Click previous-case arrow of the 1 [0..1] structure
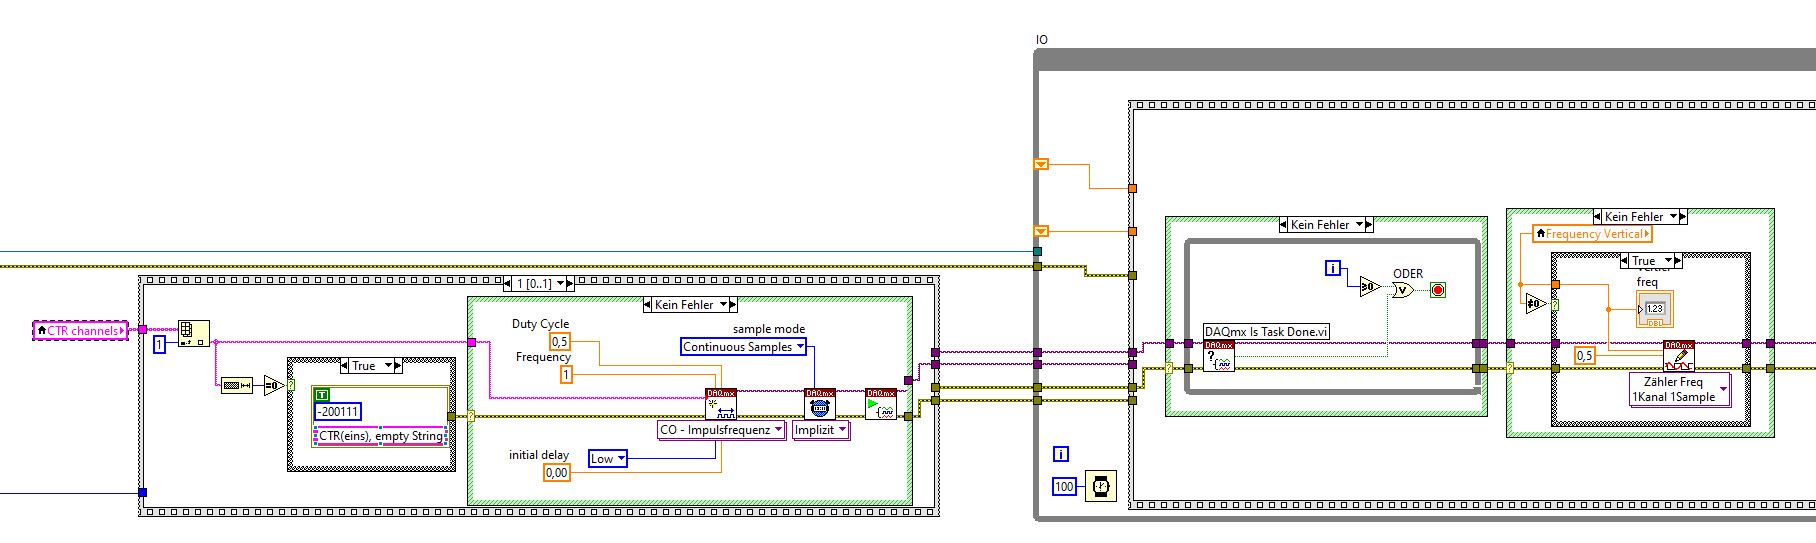Viewport: 1816px width, 543px height. pos(508,284)
